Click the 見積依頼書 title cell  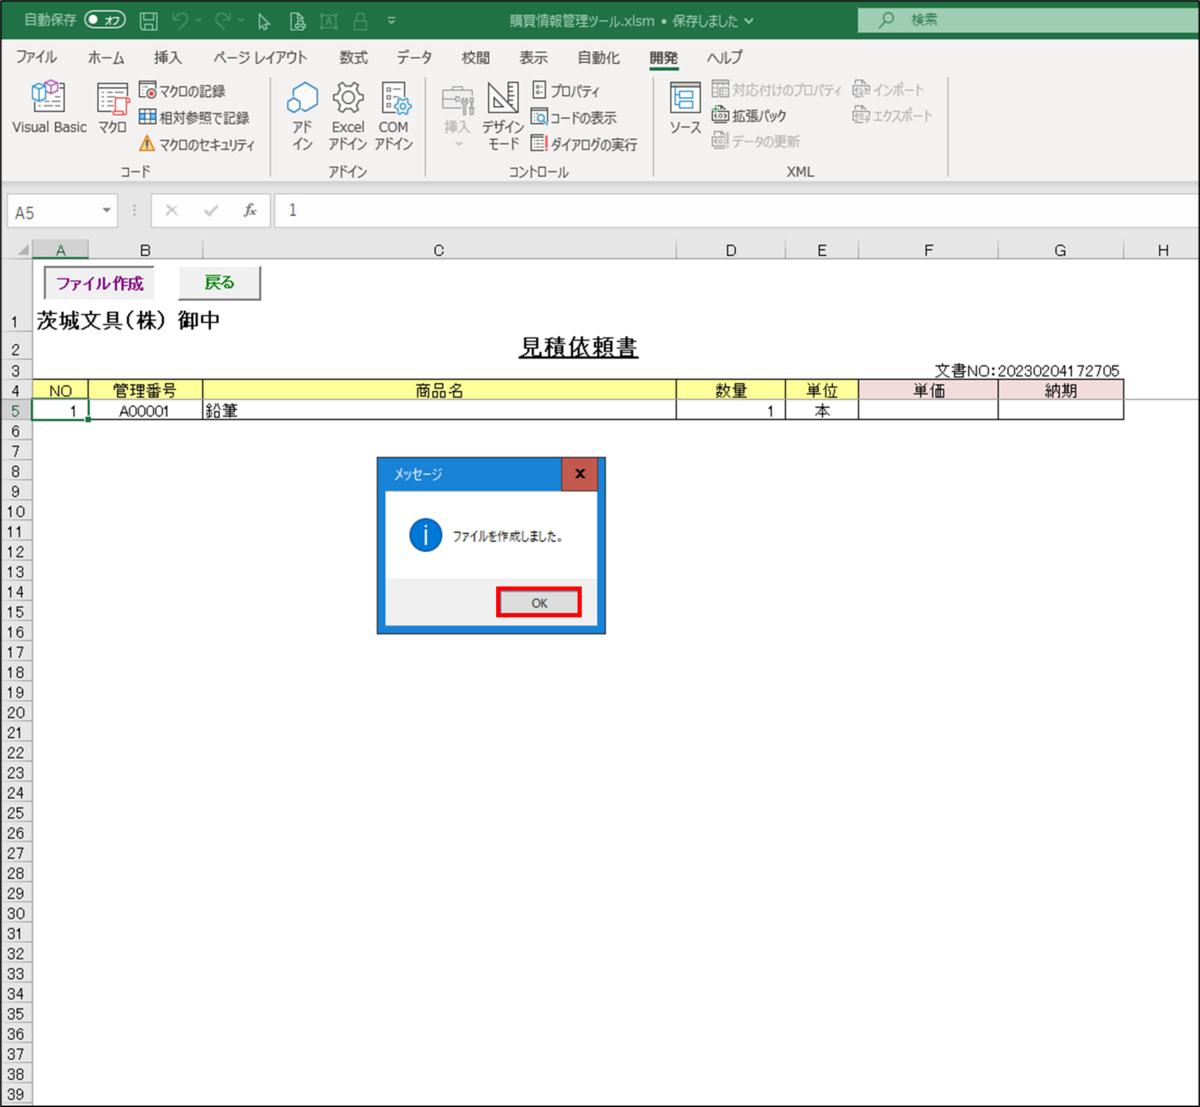tap(578, 347)
